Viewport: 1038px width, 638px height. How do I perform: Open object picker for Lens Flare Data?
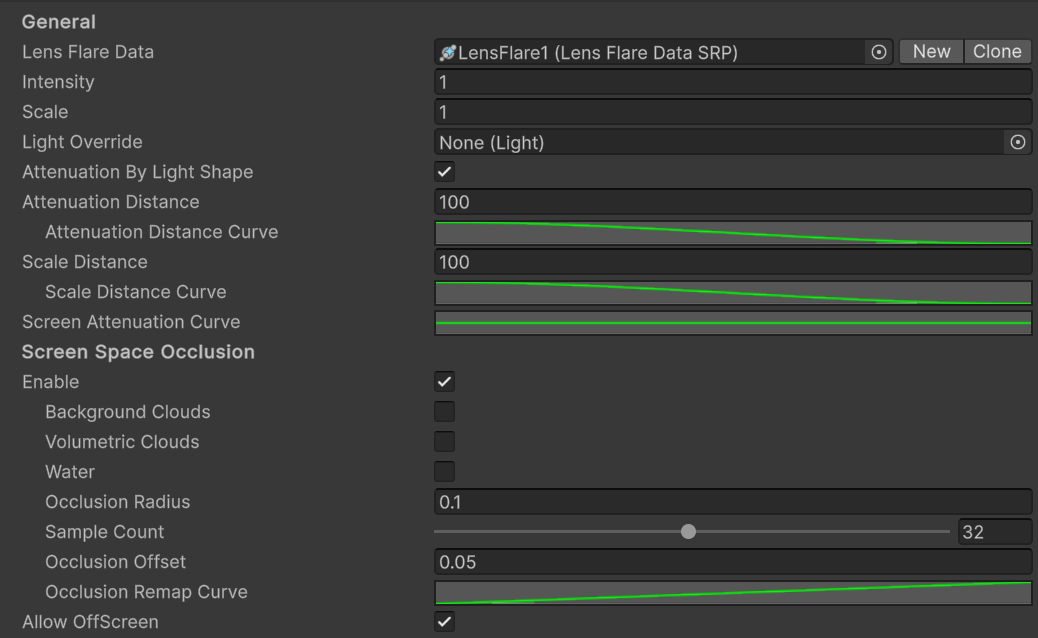[x=879, y=52]
